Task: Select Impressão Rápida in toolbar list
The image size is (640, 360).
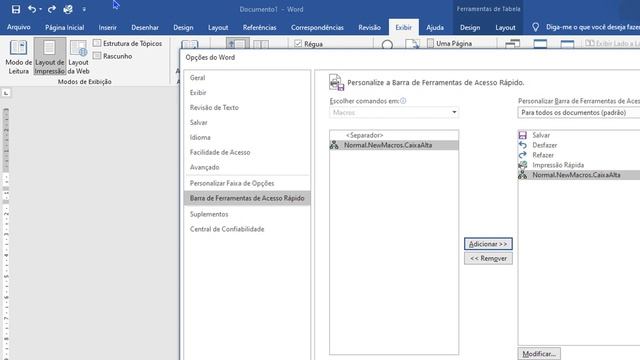Action: pyautogui.click(x=579, y=165)
